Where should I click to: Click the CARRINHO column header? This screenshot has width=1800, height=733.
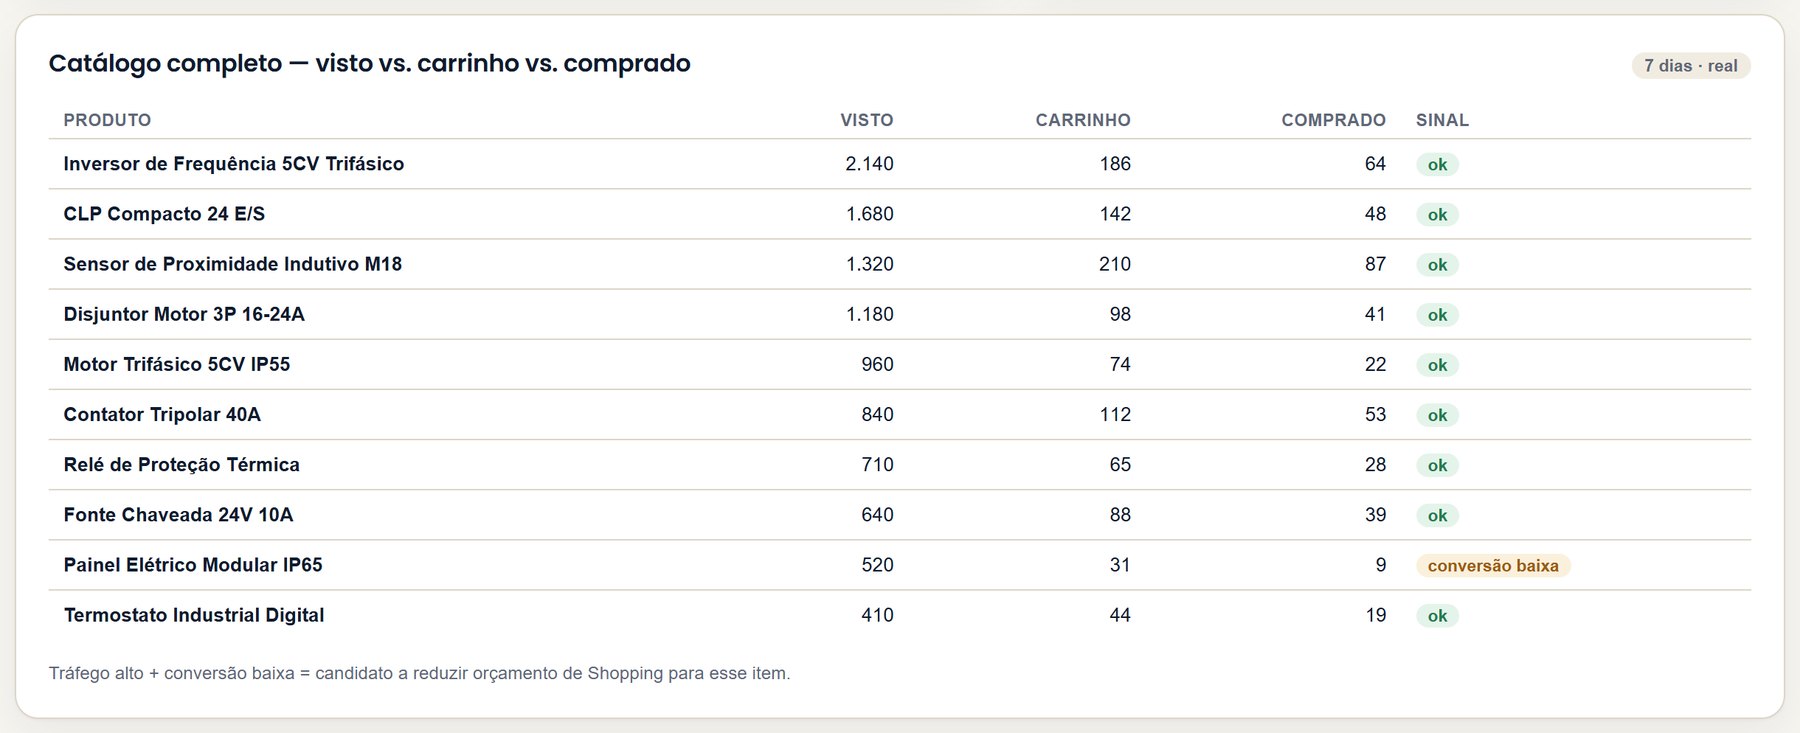point(1083,120)
